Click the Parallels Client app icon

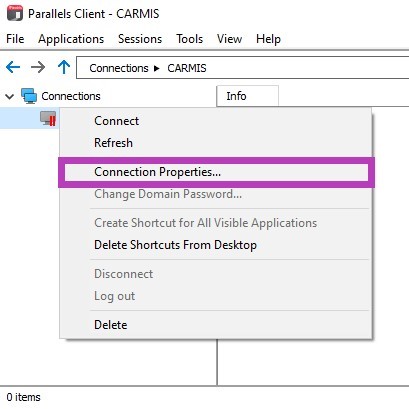coord(15,13)
